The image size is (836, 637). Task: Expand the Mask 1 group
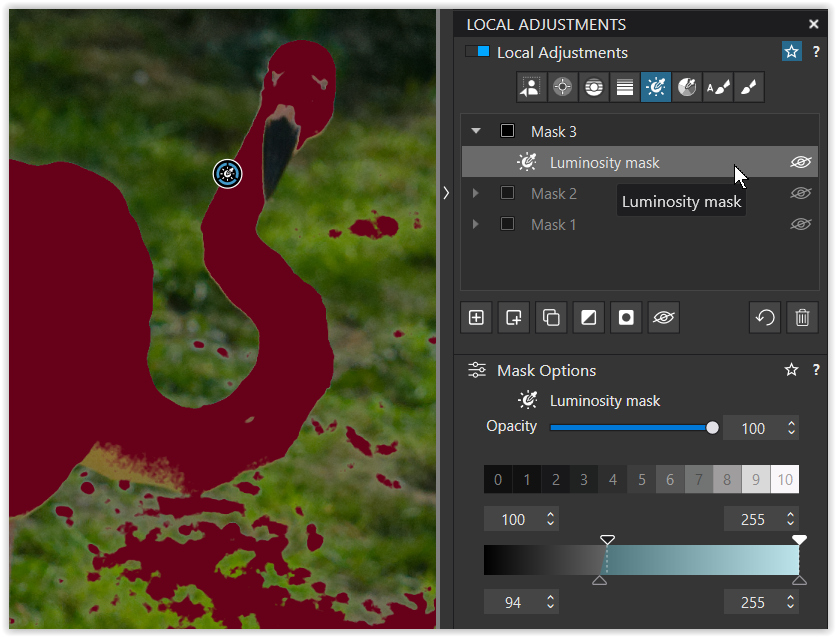[x=476, y=224]
